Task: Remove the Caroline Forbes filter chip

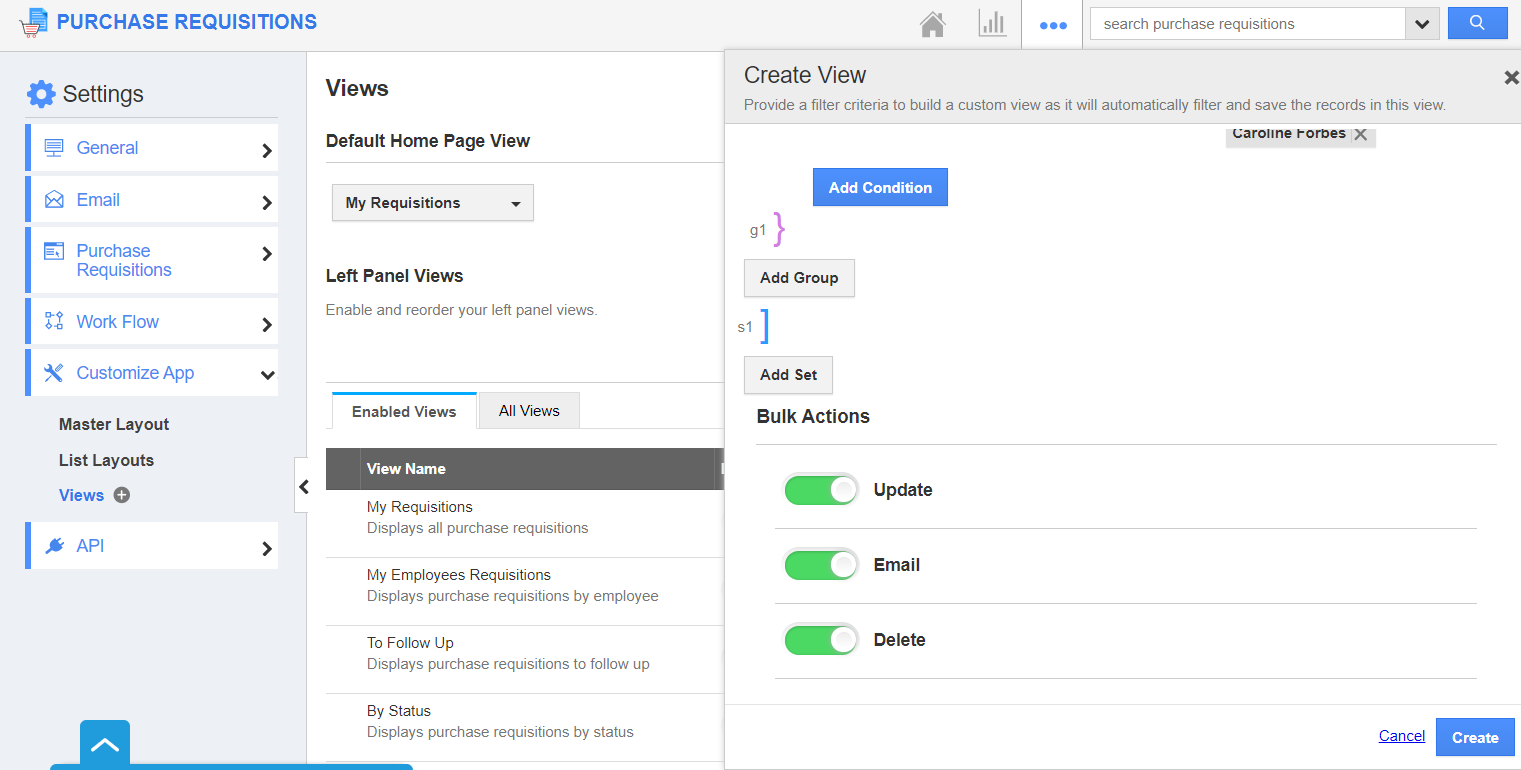Action: coord(1361,133)
